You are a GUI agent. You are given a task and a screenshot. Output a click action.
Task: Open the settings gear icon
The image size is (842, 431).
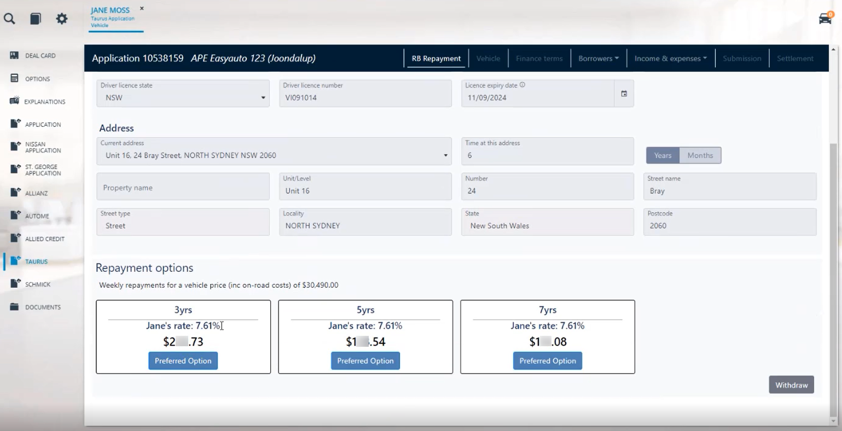click(x=62, y=19)
